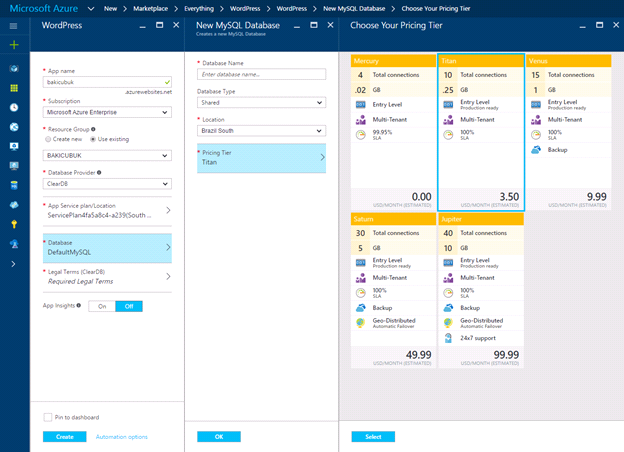Image resolution: width=624 pixels, height=452 pixels.
Task: Click the Saturn price 49.99 value
Action: click(x=419, y=355)
